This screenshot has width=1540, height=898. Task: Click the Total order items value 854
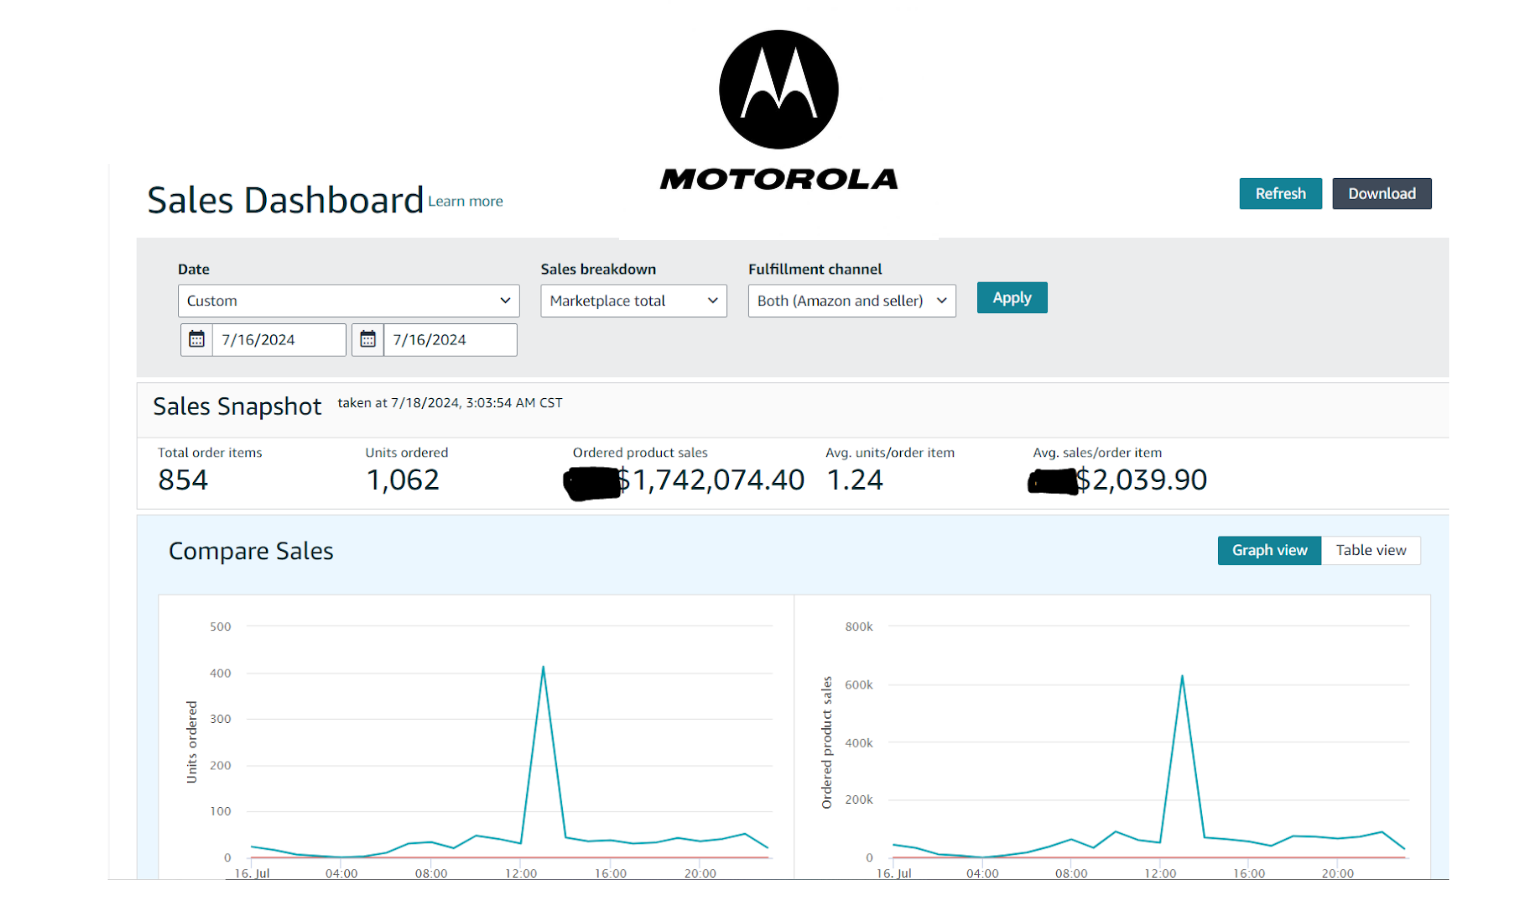coord(183,480)
